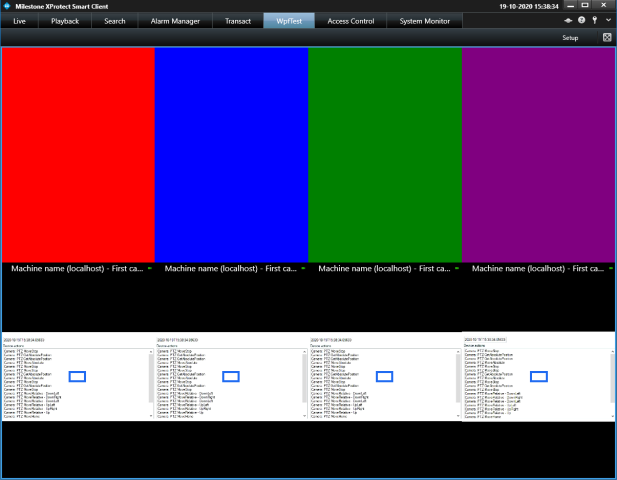This screenshot has width=617, height=480.
Task: Click the key login info icon
Action: coord(594,20)
